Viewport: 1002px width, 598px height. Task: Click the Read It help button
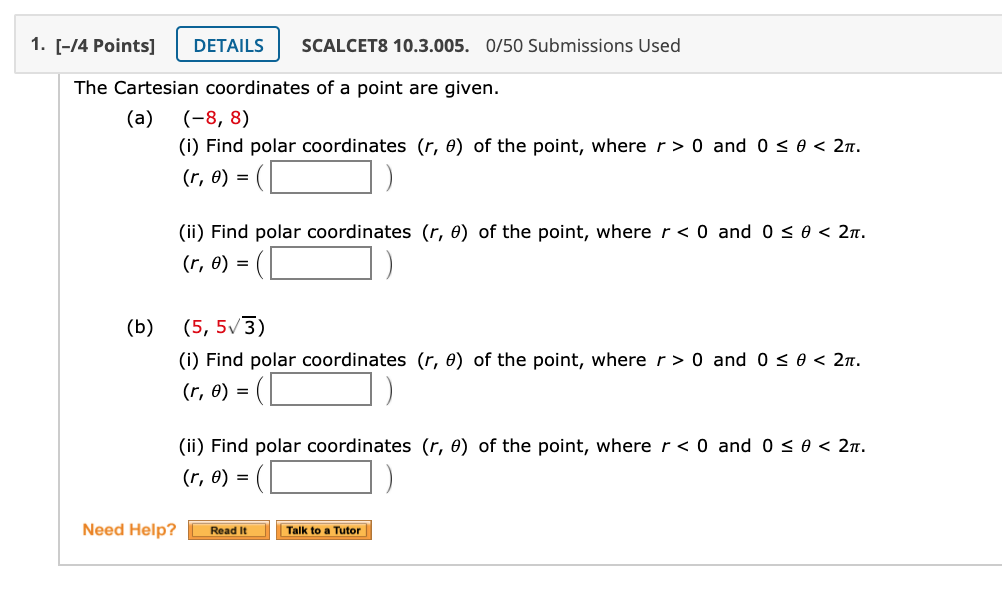point(228,530)
